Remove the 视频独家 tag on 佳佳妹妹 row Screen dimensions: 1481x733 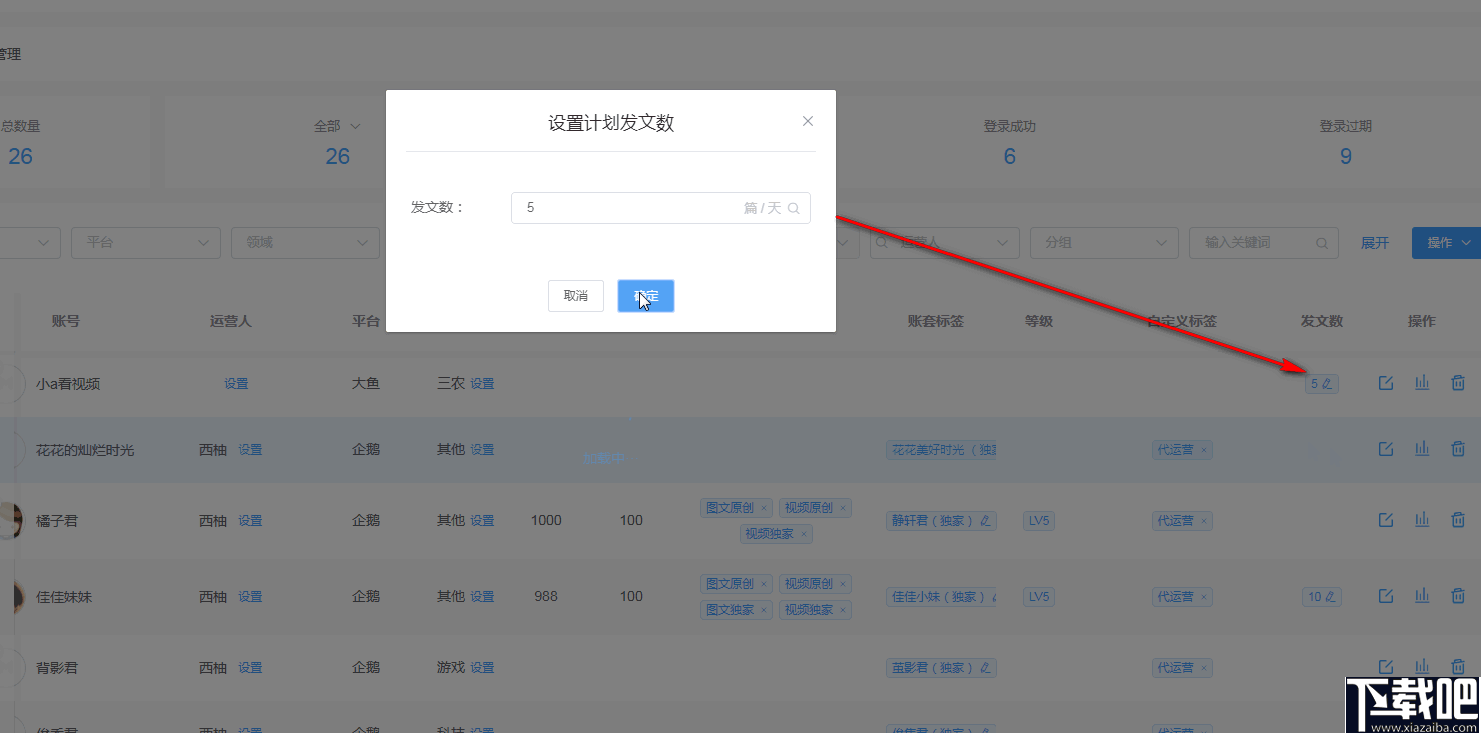843,609
